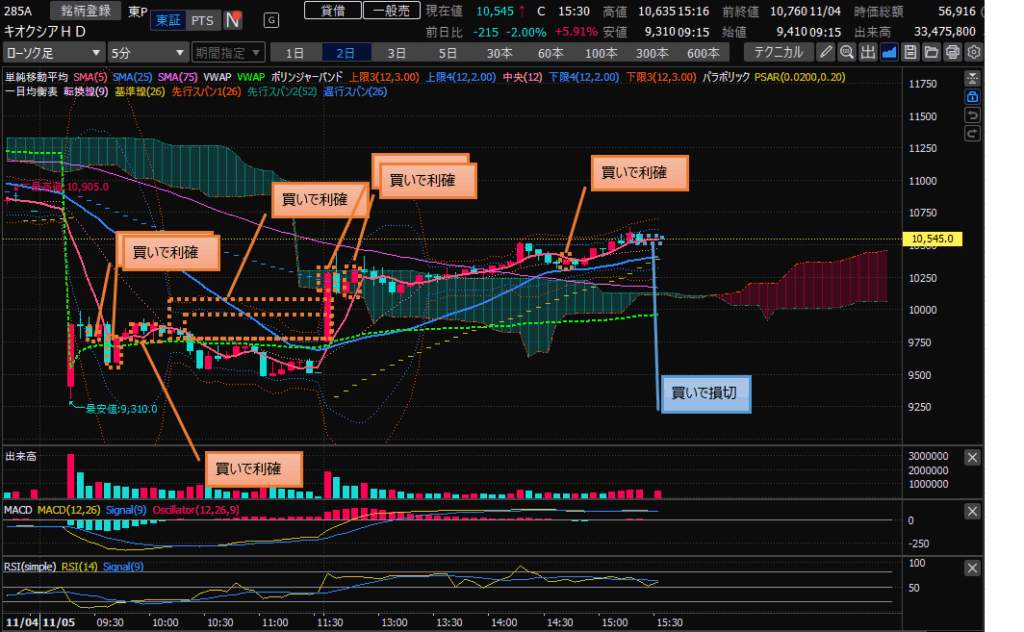Open the ローソク足 chart type dropdown
This screenshot has width=1024, height=632.
tap(53, 52)
